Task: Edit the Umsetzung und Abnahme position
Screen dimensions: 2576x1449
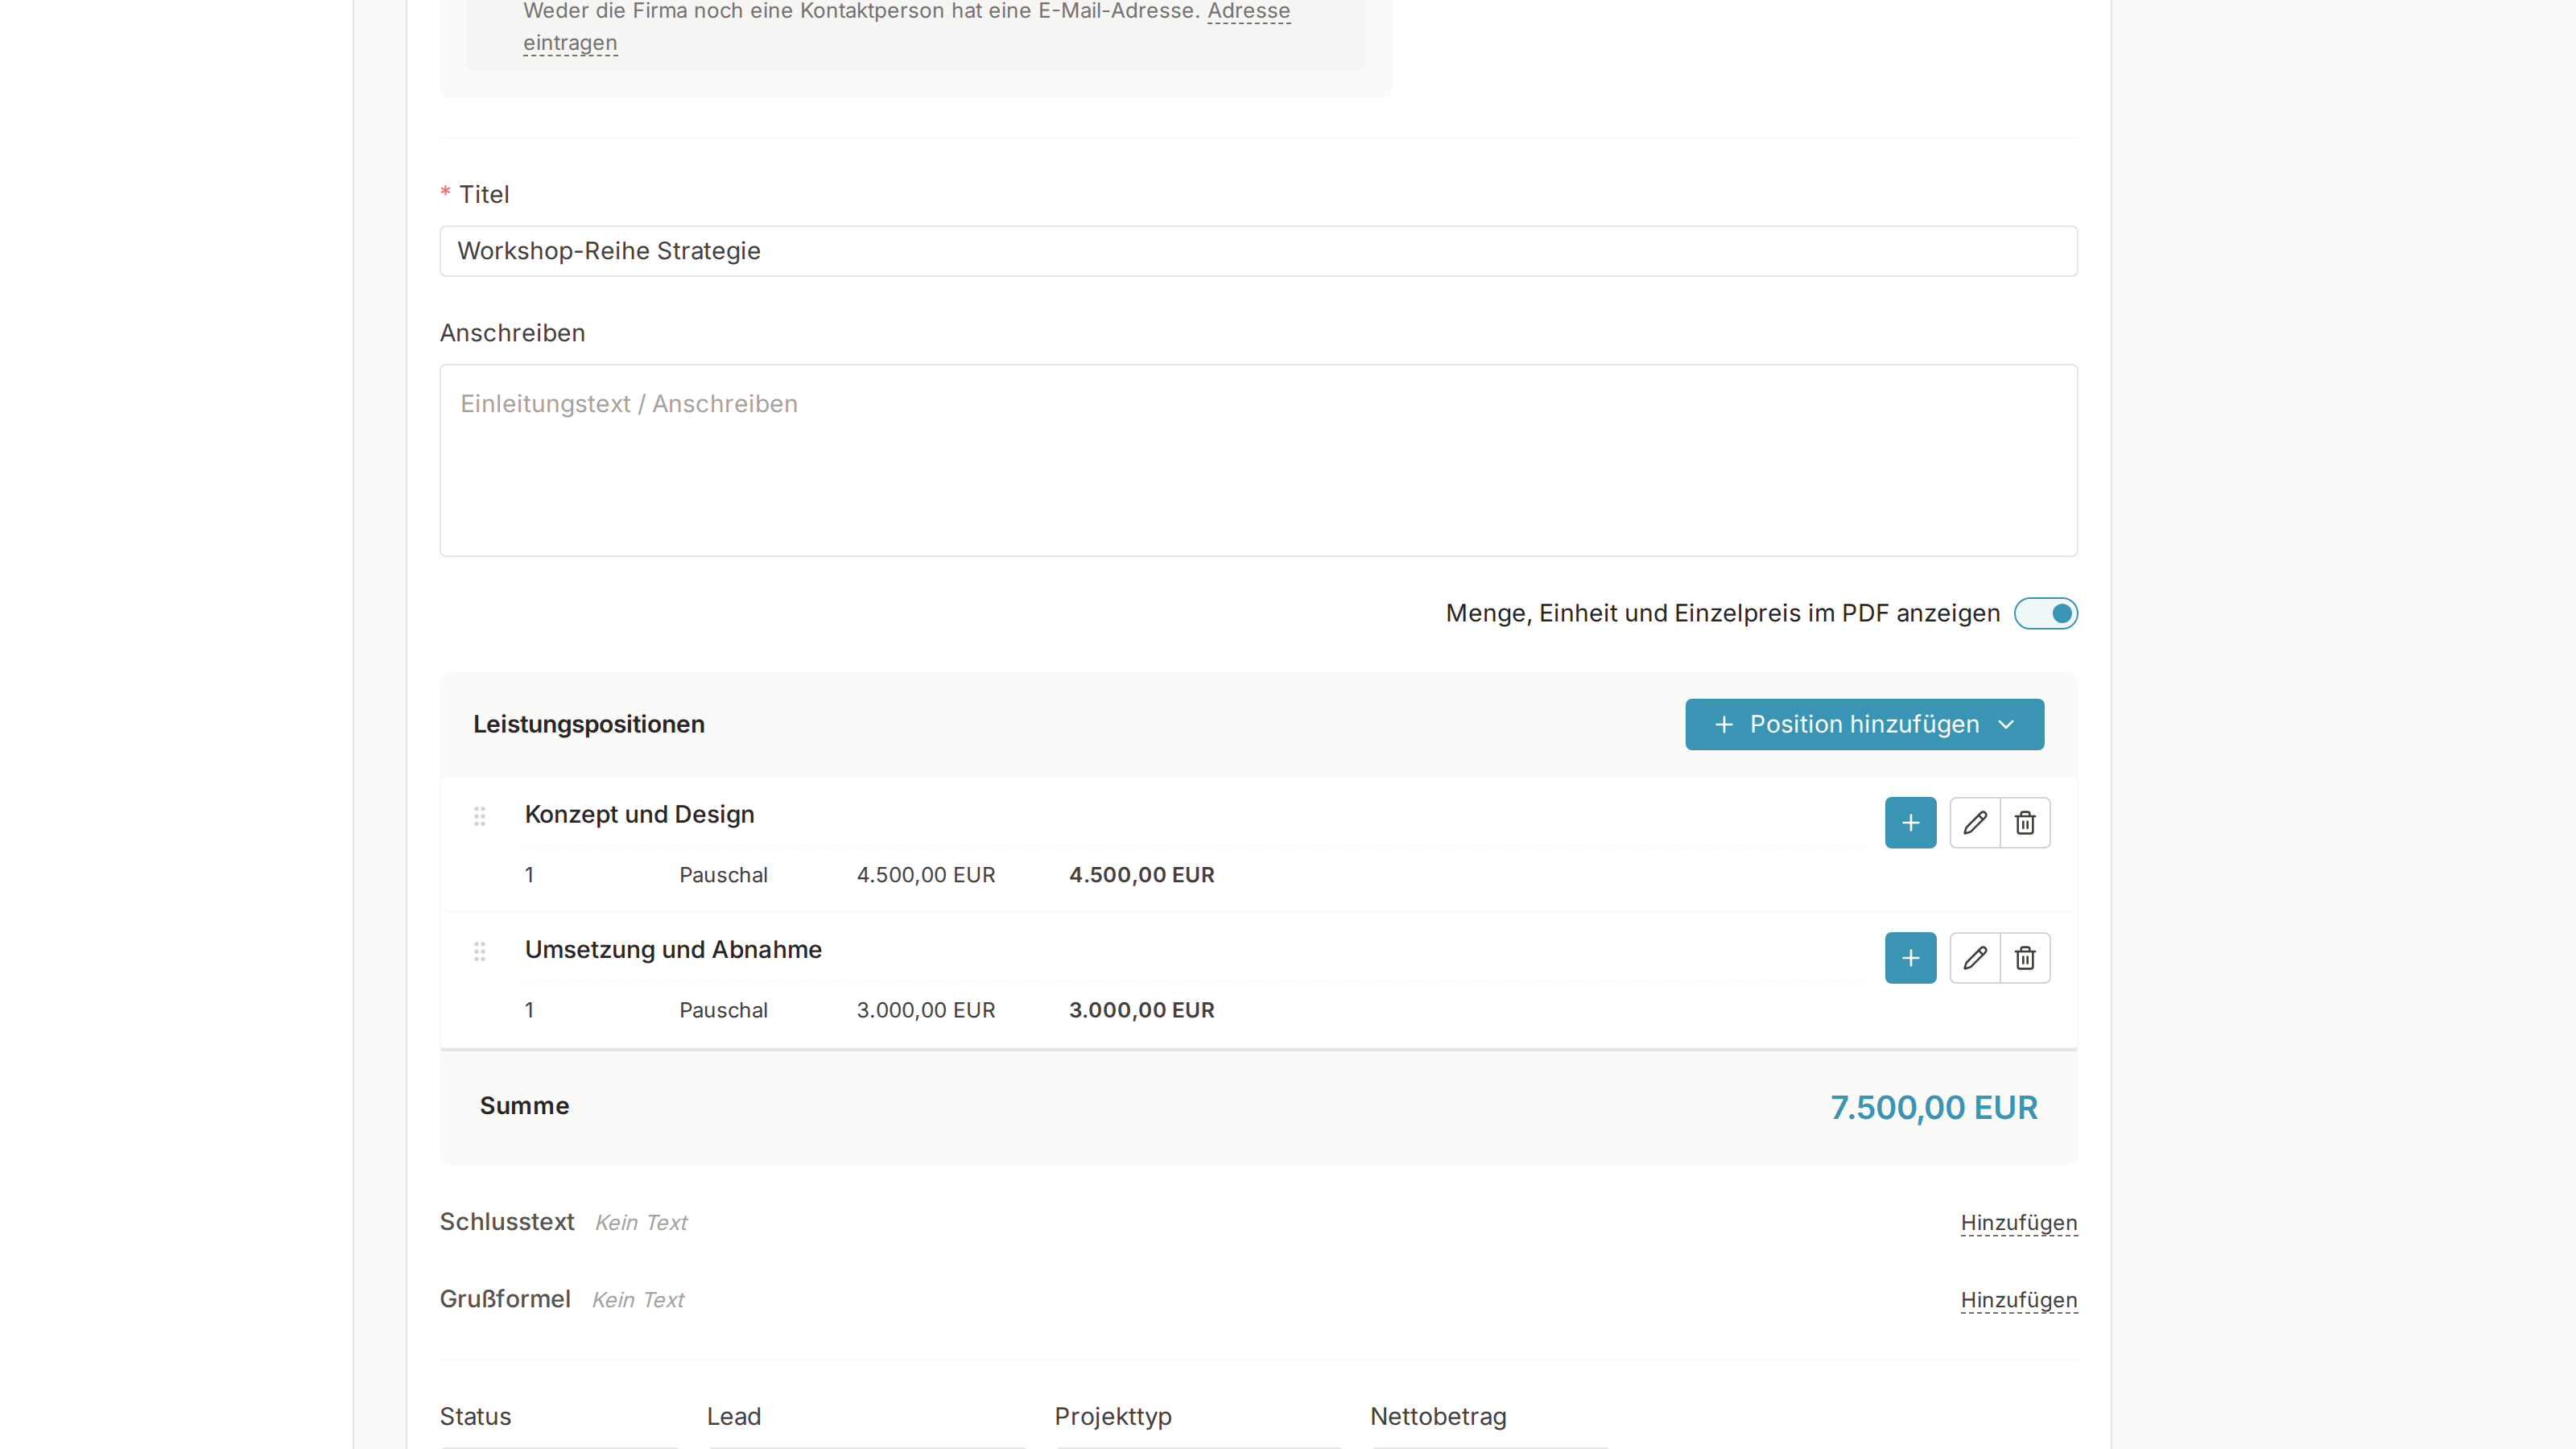Action: [1975, 958]
